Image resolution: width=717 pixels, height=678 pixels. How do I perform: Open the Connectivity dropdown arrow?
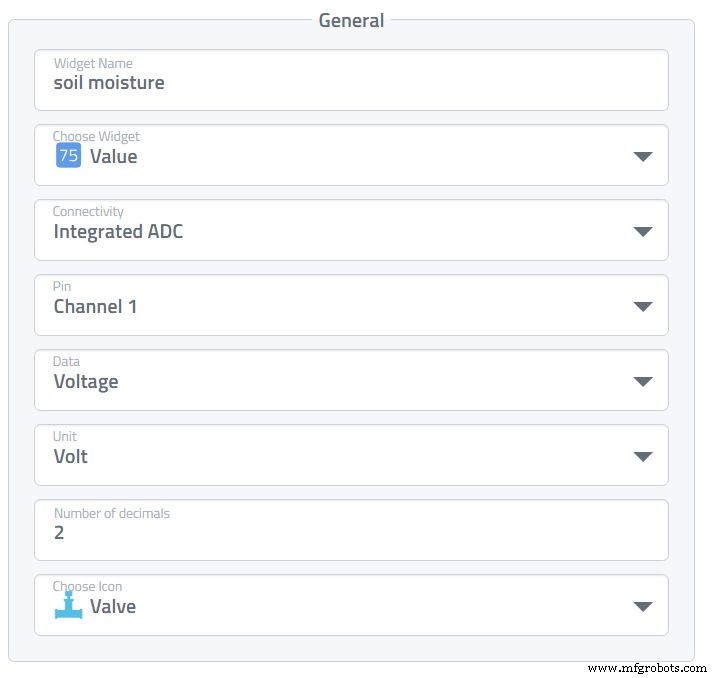tap(643, 232)
